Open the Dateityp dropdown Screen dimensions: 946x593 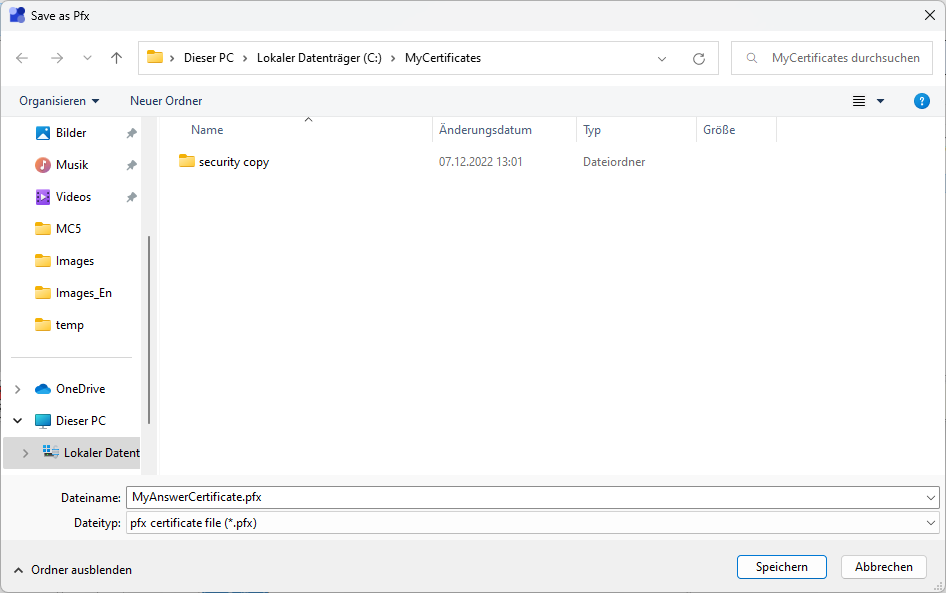coord(931,523)
